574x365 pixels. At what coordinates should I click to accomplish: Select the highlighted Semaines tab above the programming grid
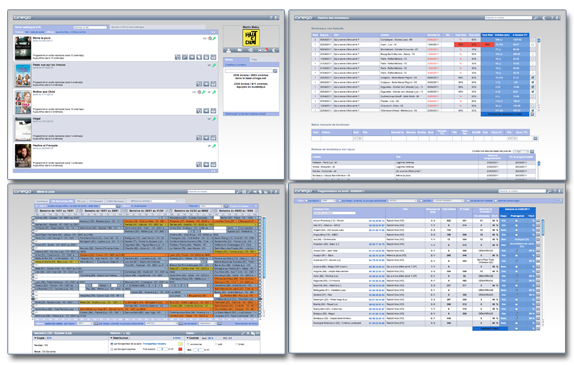(x=61, y=201)
